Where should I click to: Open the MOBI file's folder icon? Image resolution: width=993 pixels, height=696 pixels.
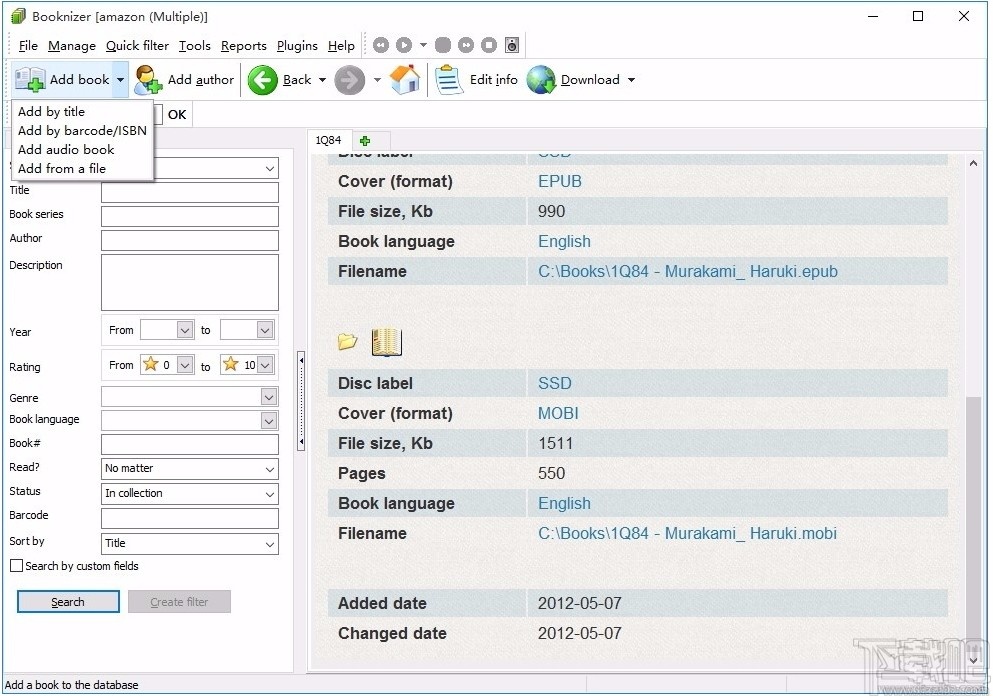click(347, 342)
